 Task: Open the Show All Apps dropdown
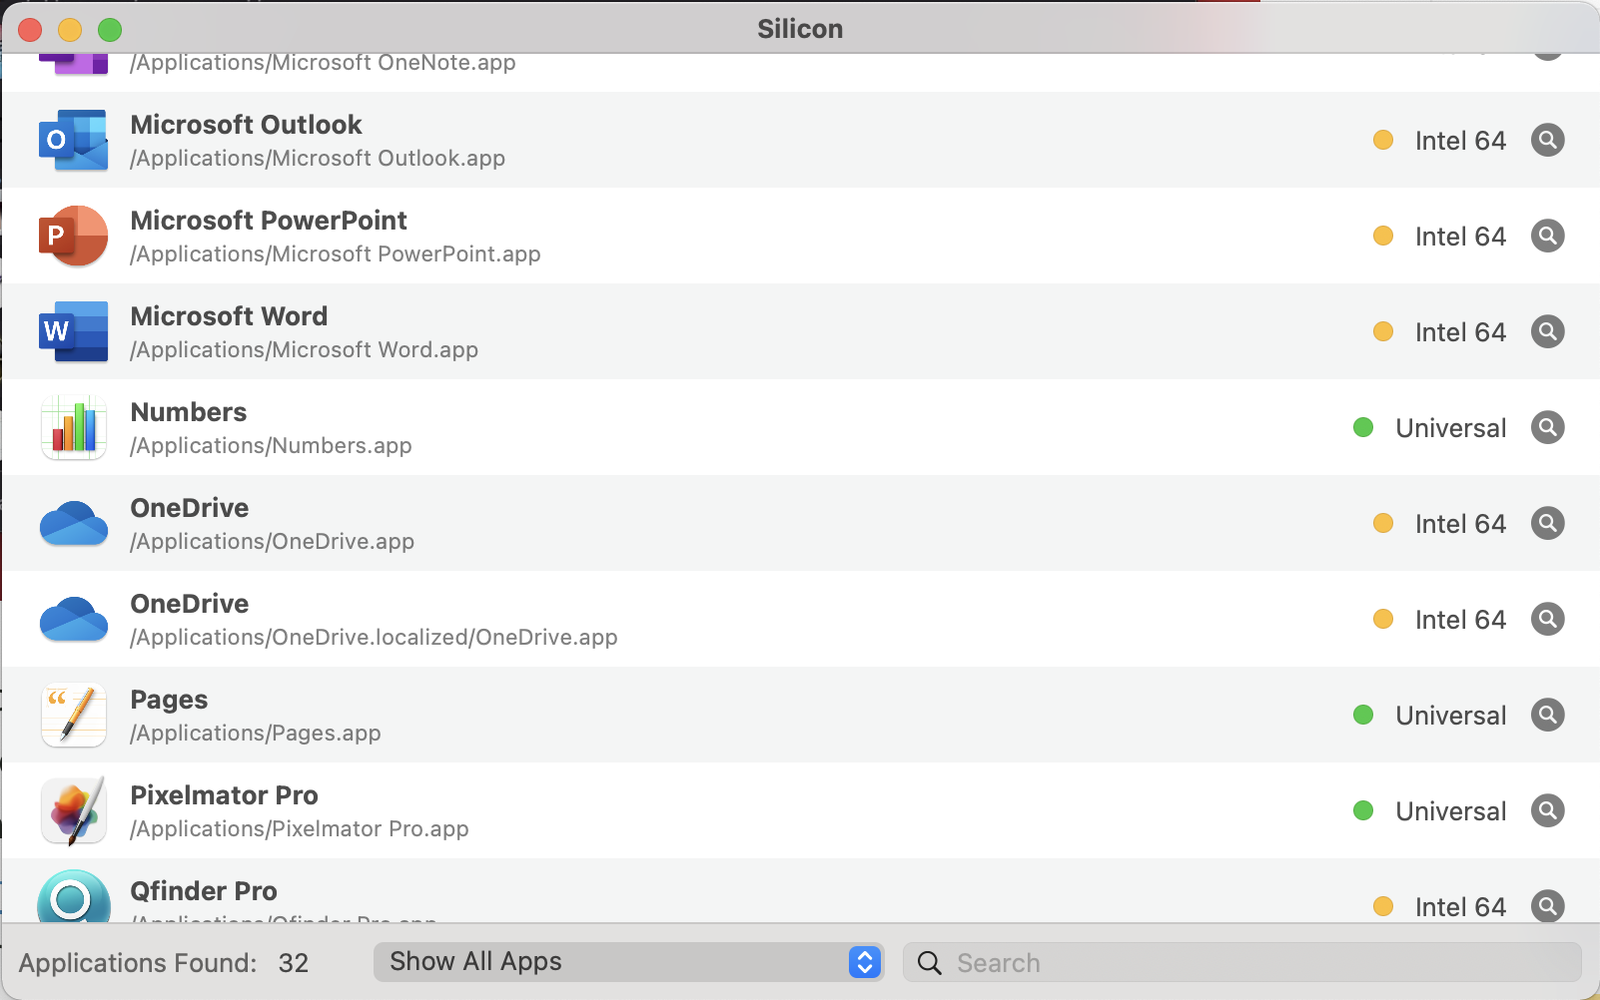click(x=627, y=962)
